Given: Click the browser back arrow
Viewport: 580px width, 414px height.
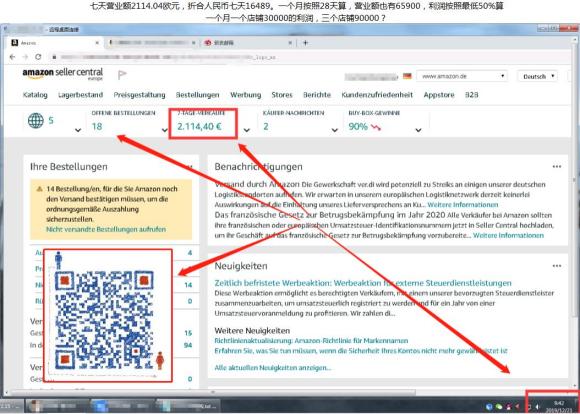Looking at the screenshot, I should 13,57.
